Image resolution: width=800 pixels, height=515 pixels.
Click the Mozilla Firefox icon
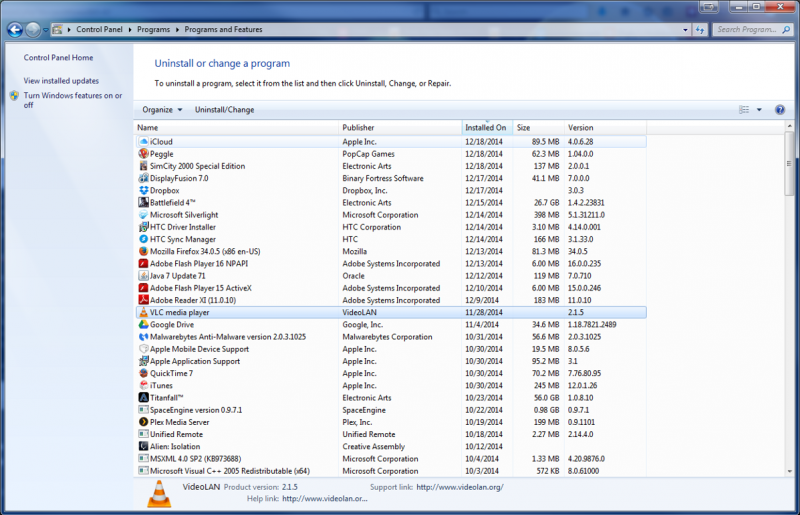point(143,252)
